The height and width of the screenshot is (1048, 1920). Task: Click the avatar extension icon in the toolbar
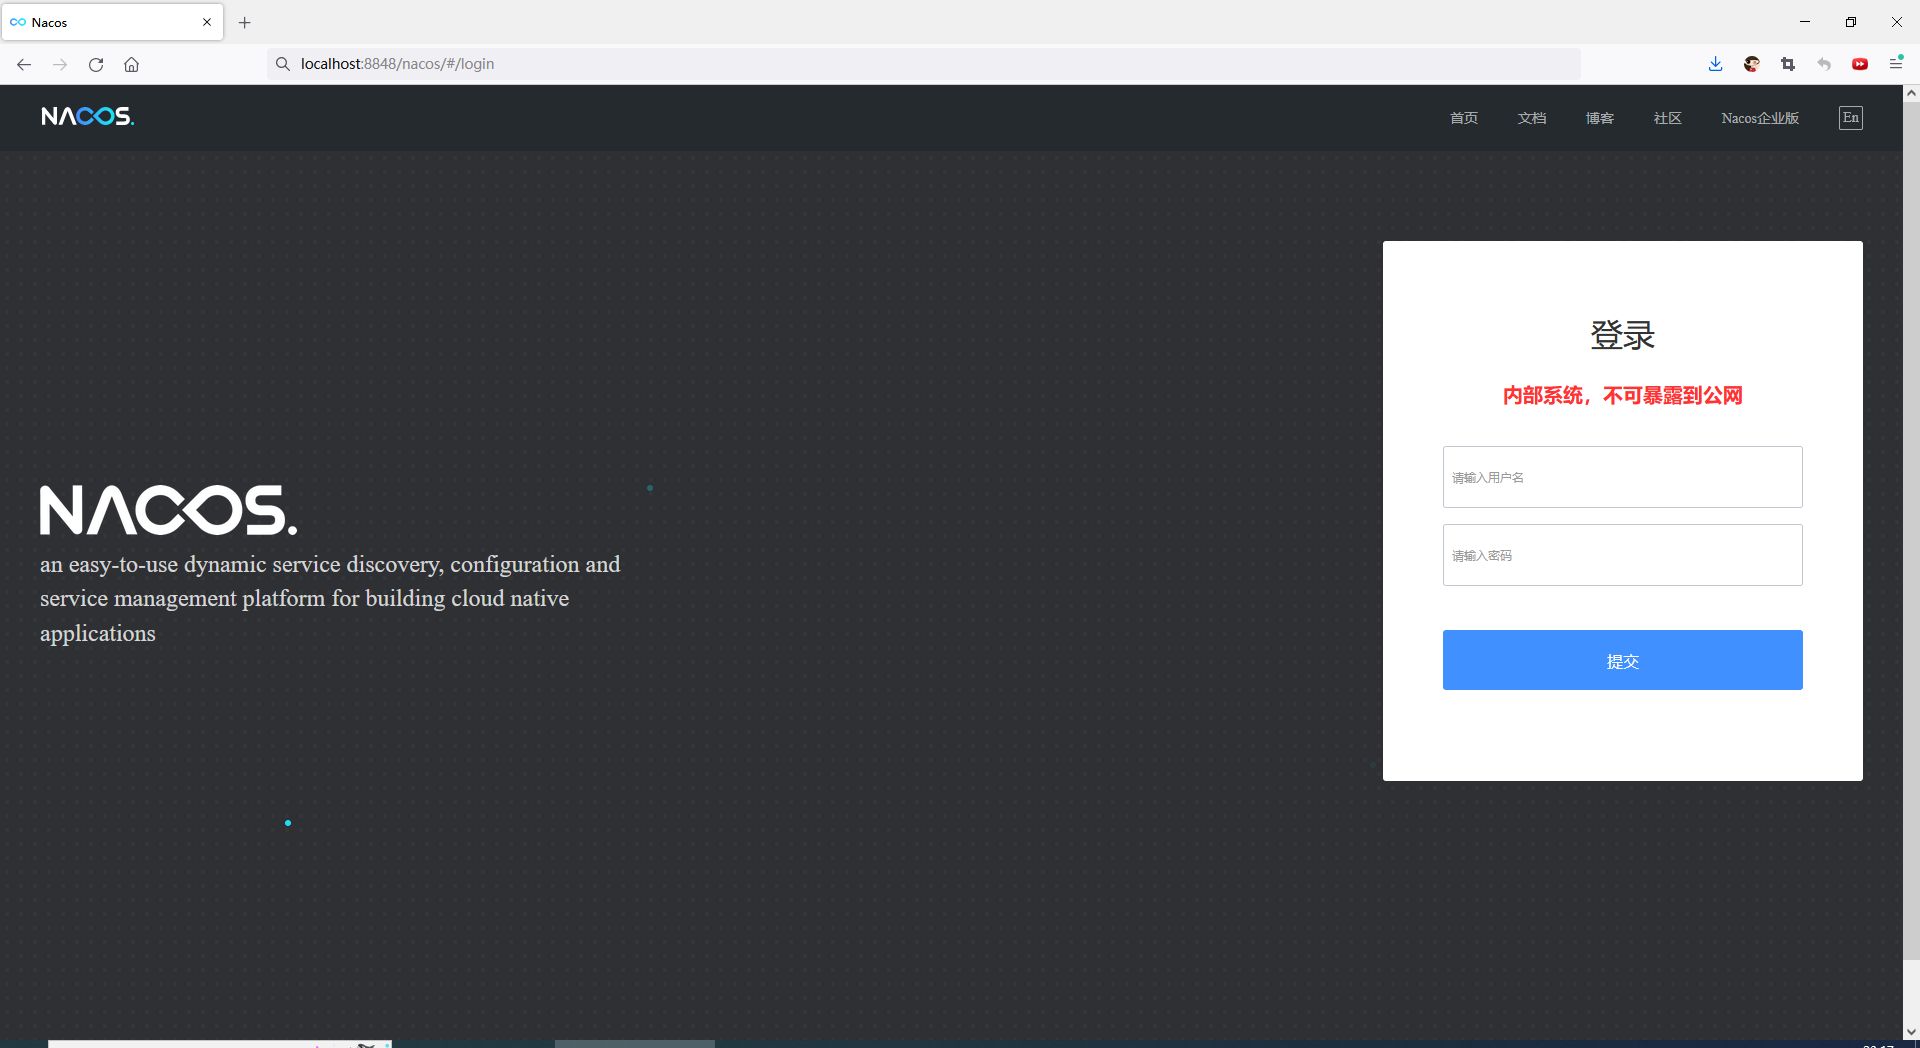coord(1751,64)
